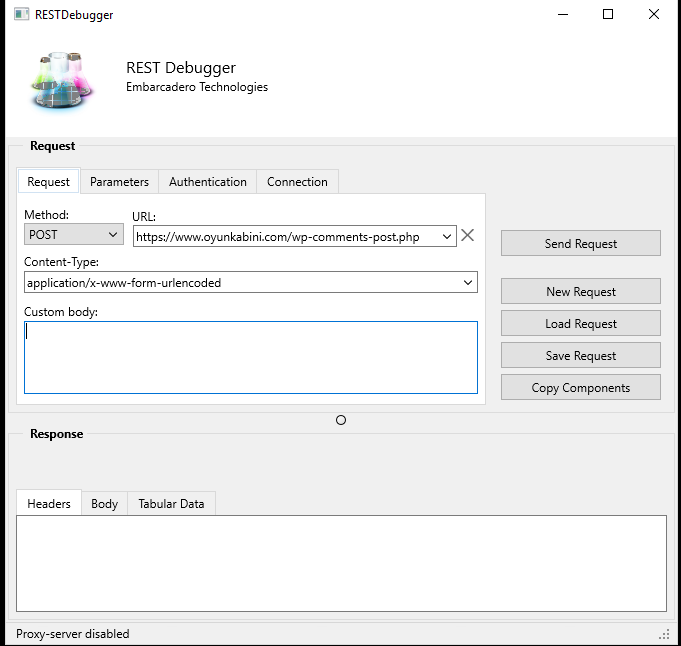This screenshot has width=681, height=646.
Task: Click the 'Content-Type:' label
Action: coord(61,262)
